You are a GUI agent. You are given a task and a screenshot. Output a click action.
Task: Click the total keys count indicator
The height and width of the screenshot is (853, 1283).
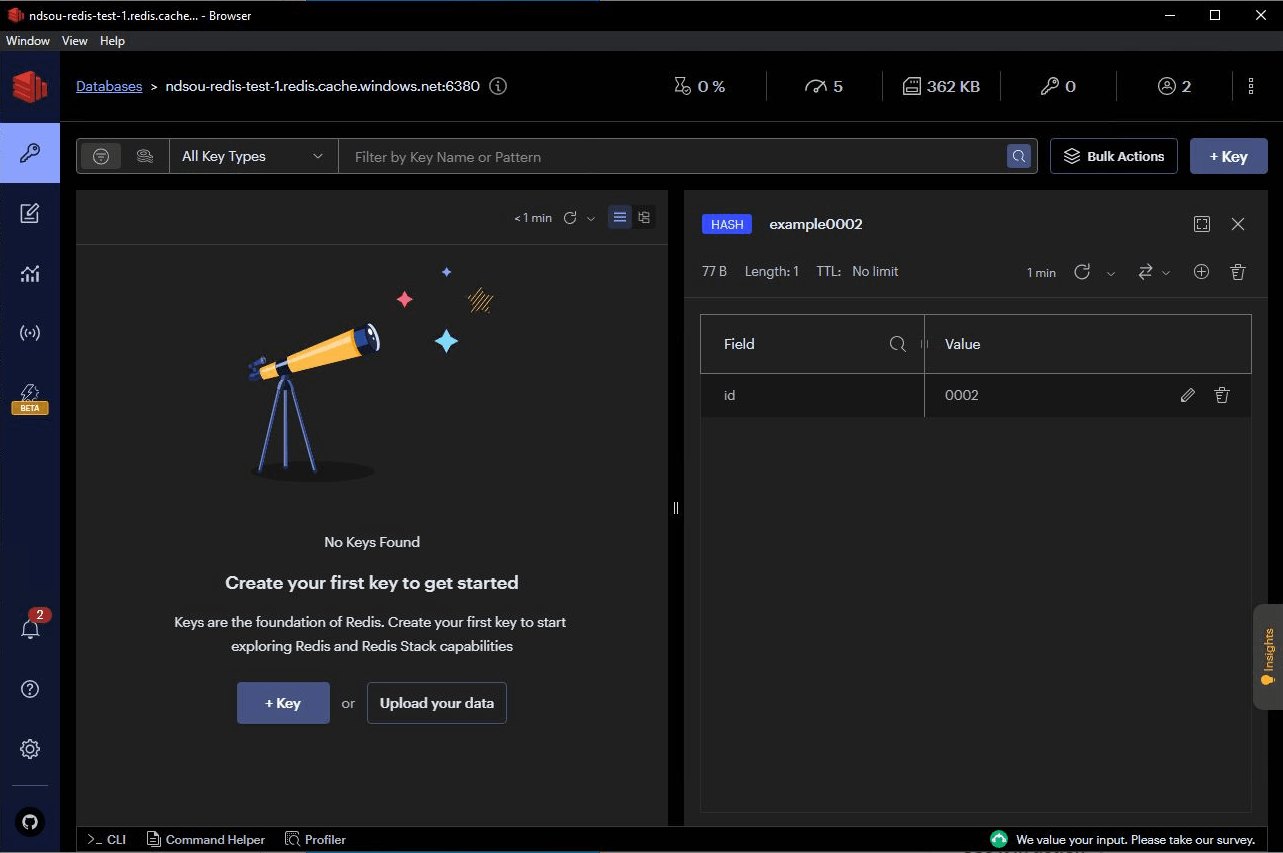click(1058, 86)
